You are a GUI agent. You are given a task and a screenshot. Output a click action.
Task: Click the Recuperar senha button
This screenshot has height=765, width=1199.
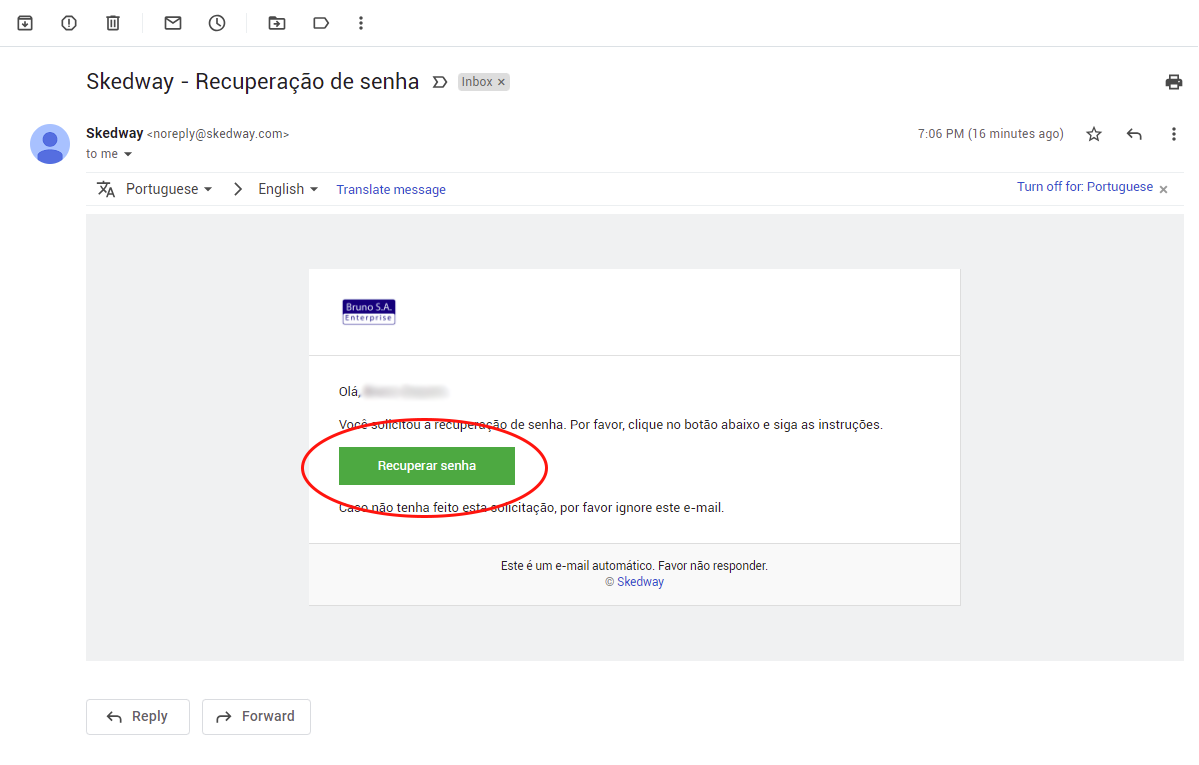point(427,466)
